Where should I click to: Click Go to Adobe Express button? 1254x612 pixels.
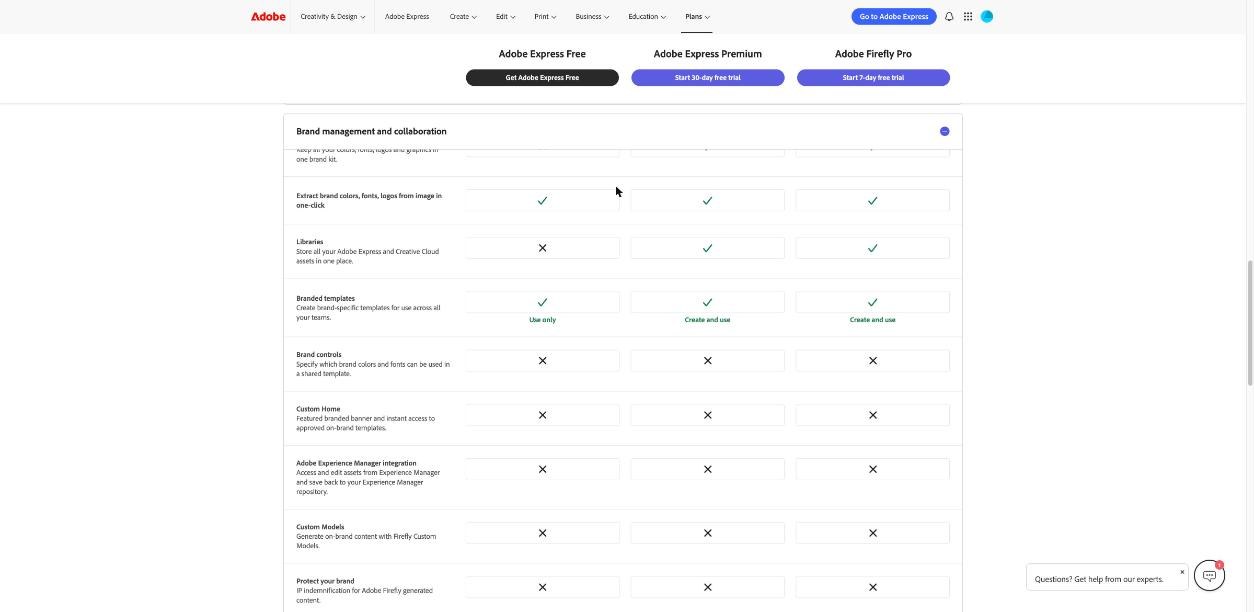coord(894,16)
